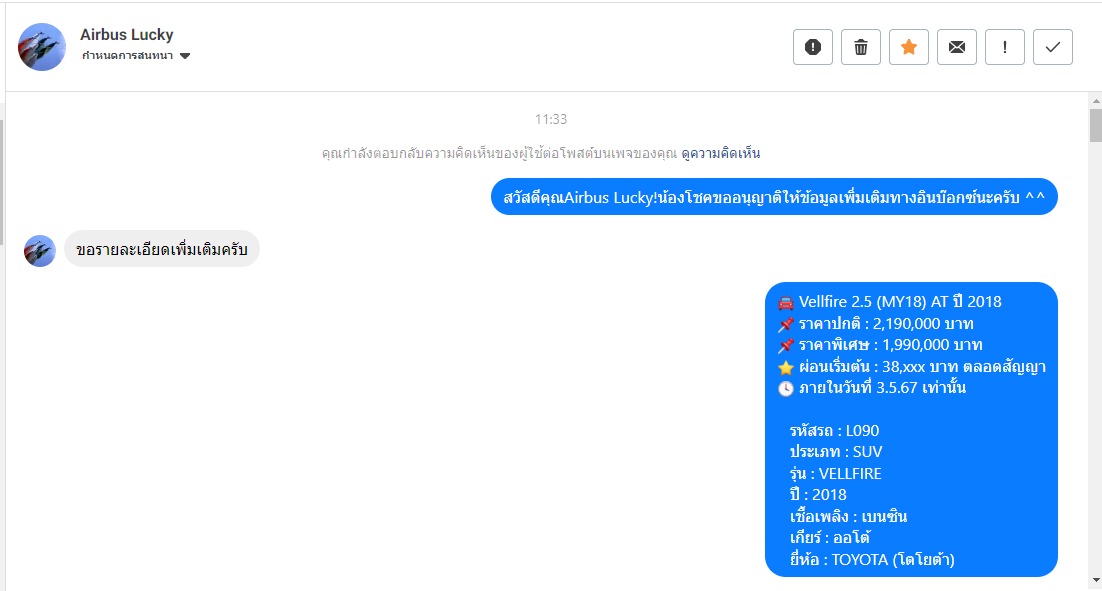Flag conversation with the exclamation mark icon

pyautogui.click(x=1004, y=47)
